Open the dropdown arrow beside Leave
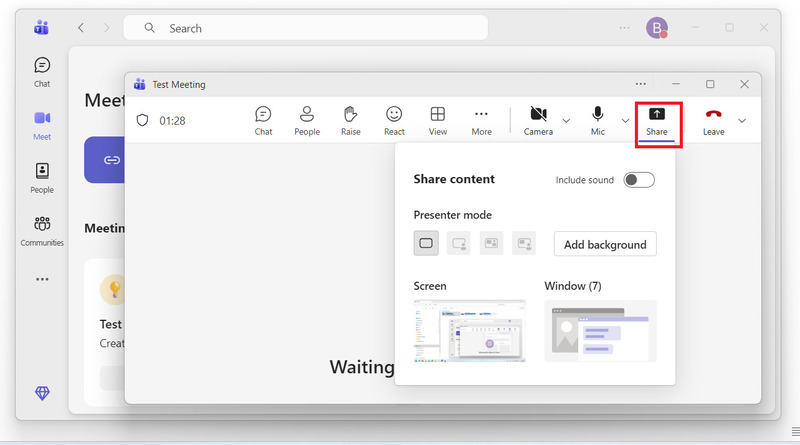The image size is (800, 445). (x=741, y=121)
